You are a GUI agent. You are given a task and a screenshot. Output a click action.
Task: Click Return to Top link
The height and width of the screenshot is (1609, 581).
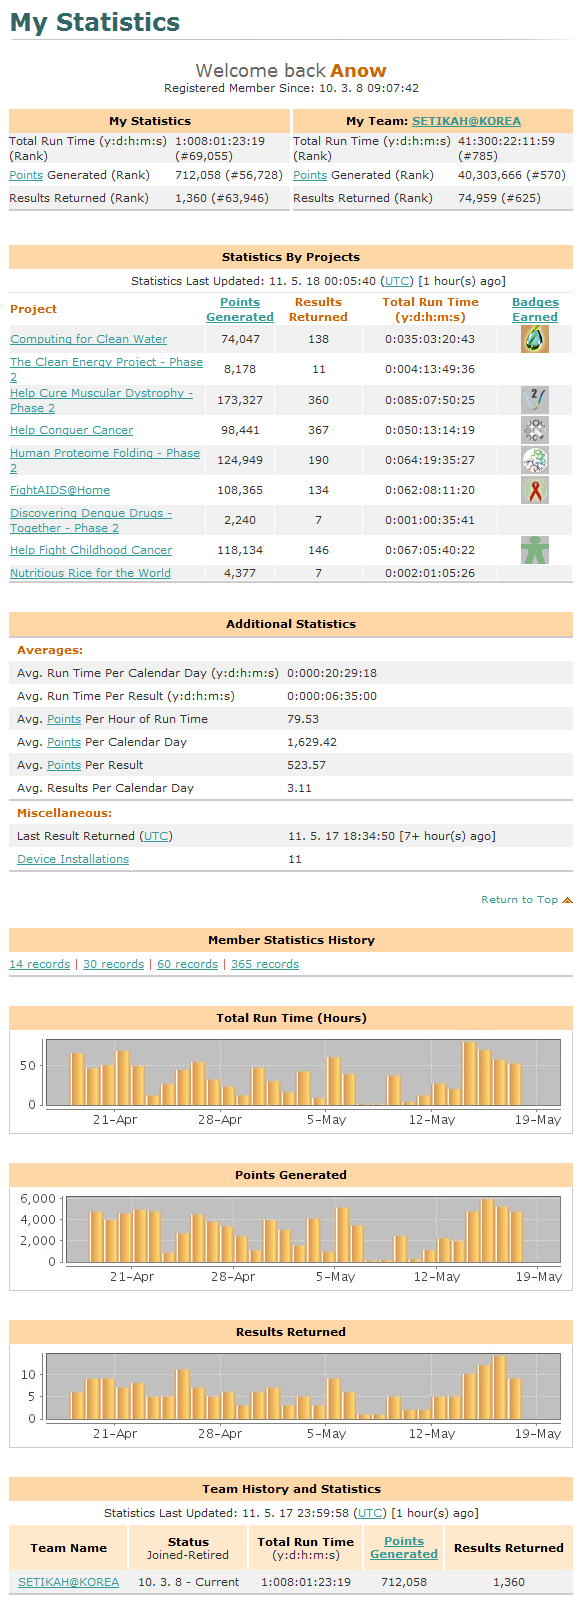(519, 900)
